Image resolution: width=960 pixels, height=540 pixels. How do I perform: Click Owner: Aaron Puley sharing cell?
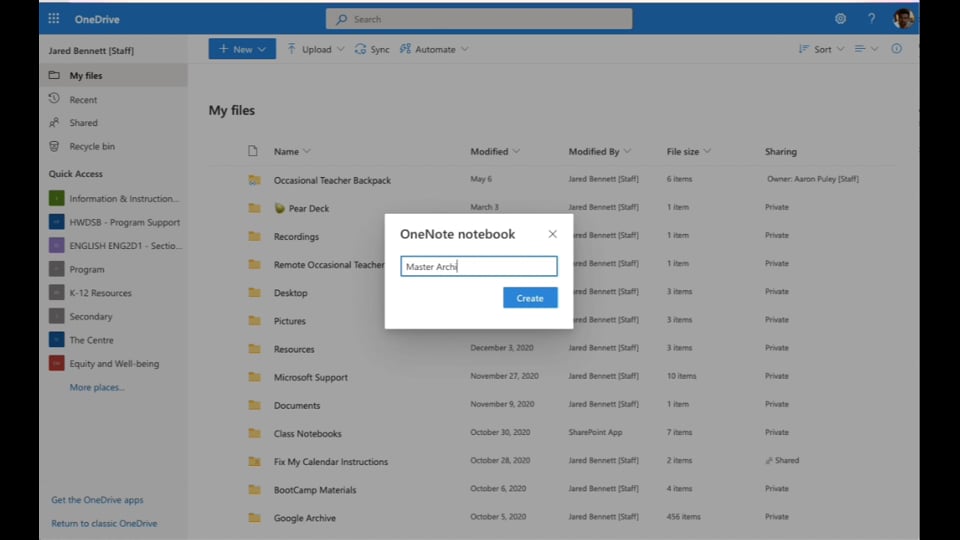pos(812,179)
